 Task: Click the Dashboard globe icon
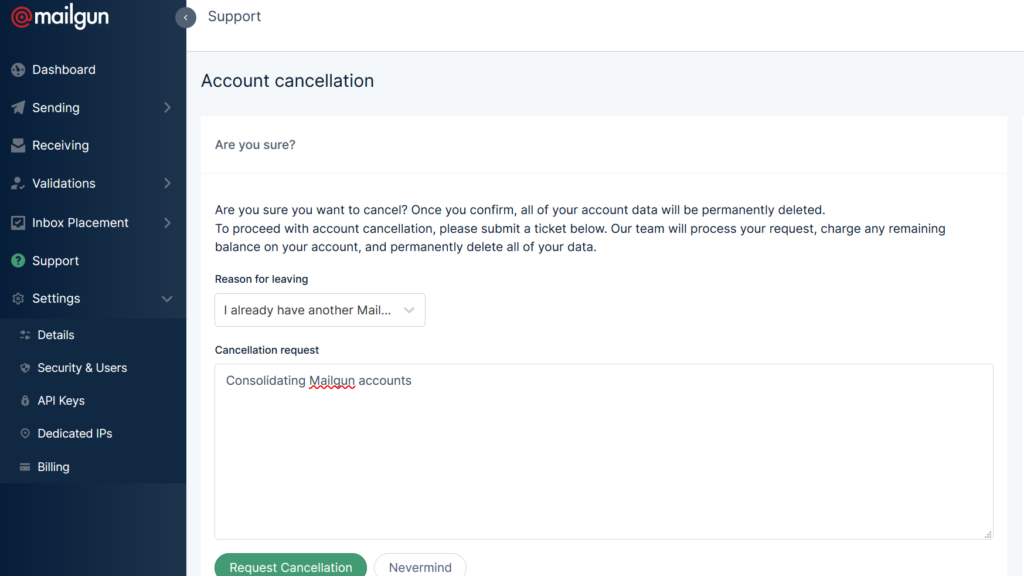tap(18, 70)
